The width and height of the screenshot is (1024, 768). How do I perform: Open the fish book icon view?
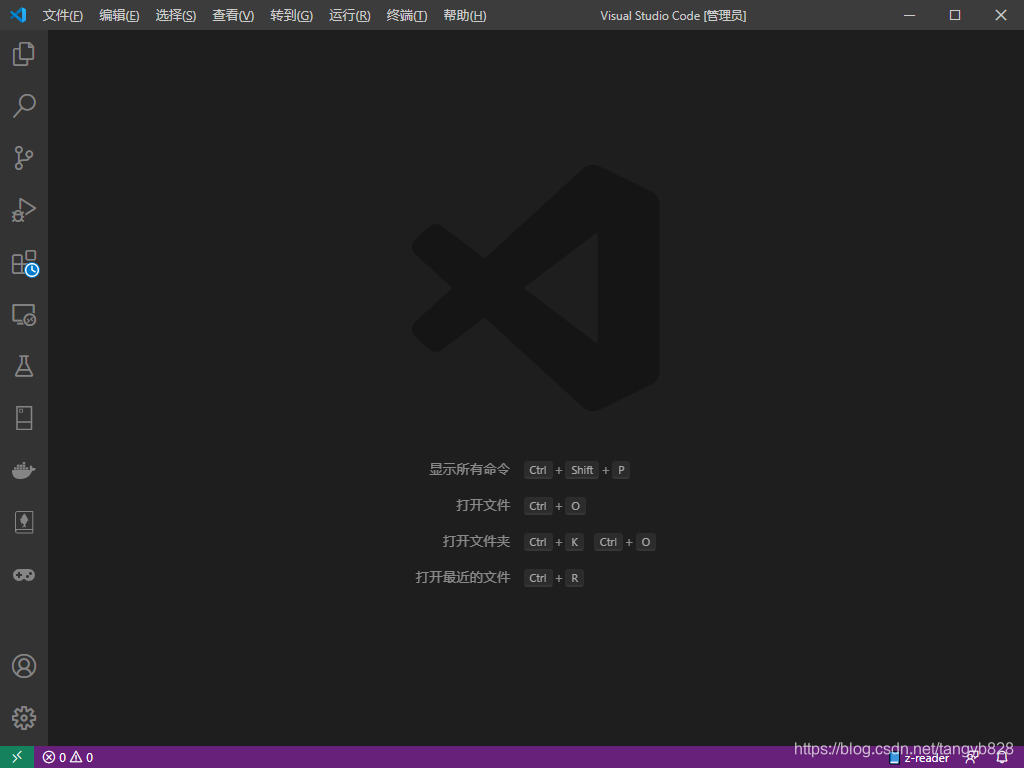[x=24, y=522]
